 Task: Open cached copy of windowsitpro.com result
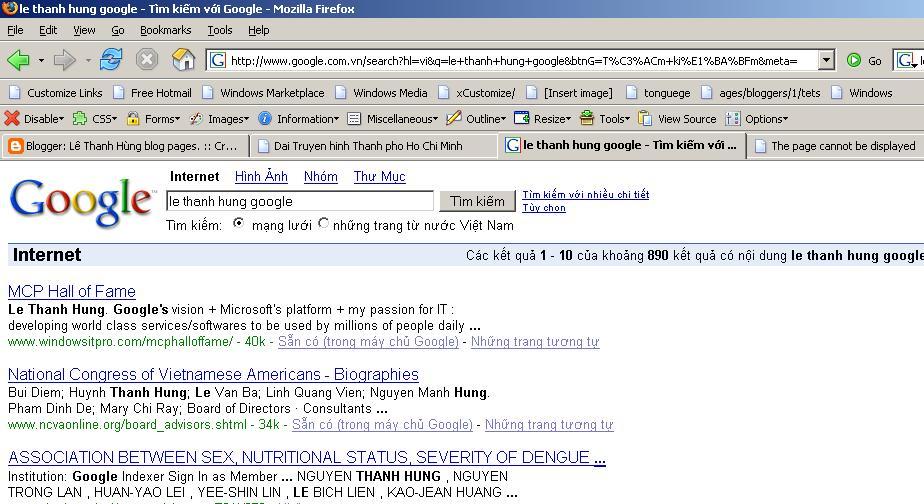pyautogui.click(x=368, y=342)
